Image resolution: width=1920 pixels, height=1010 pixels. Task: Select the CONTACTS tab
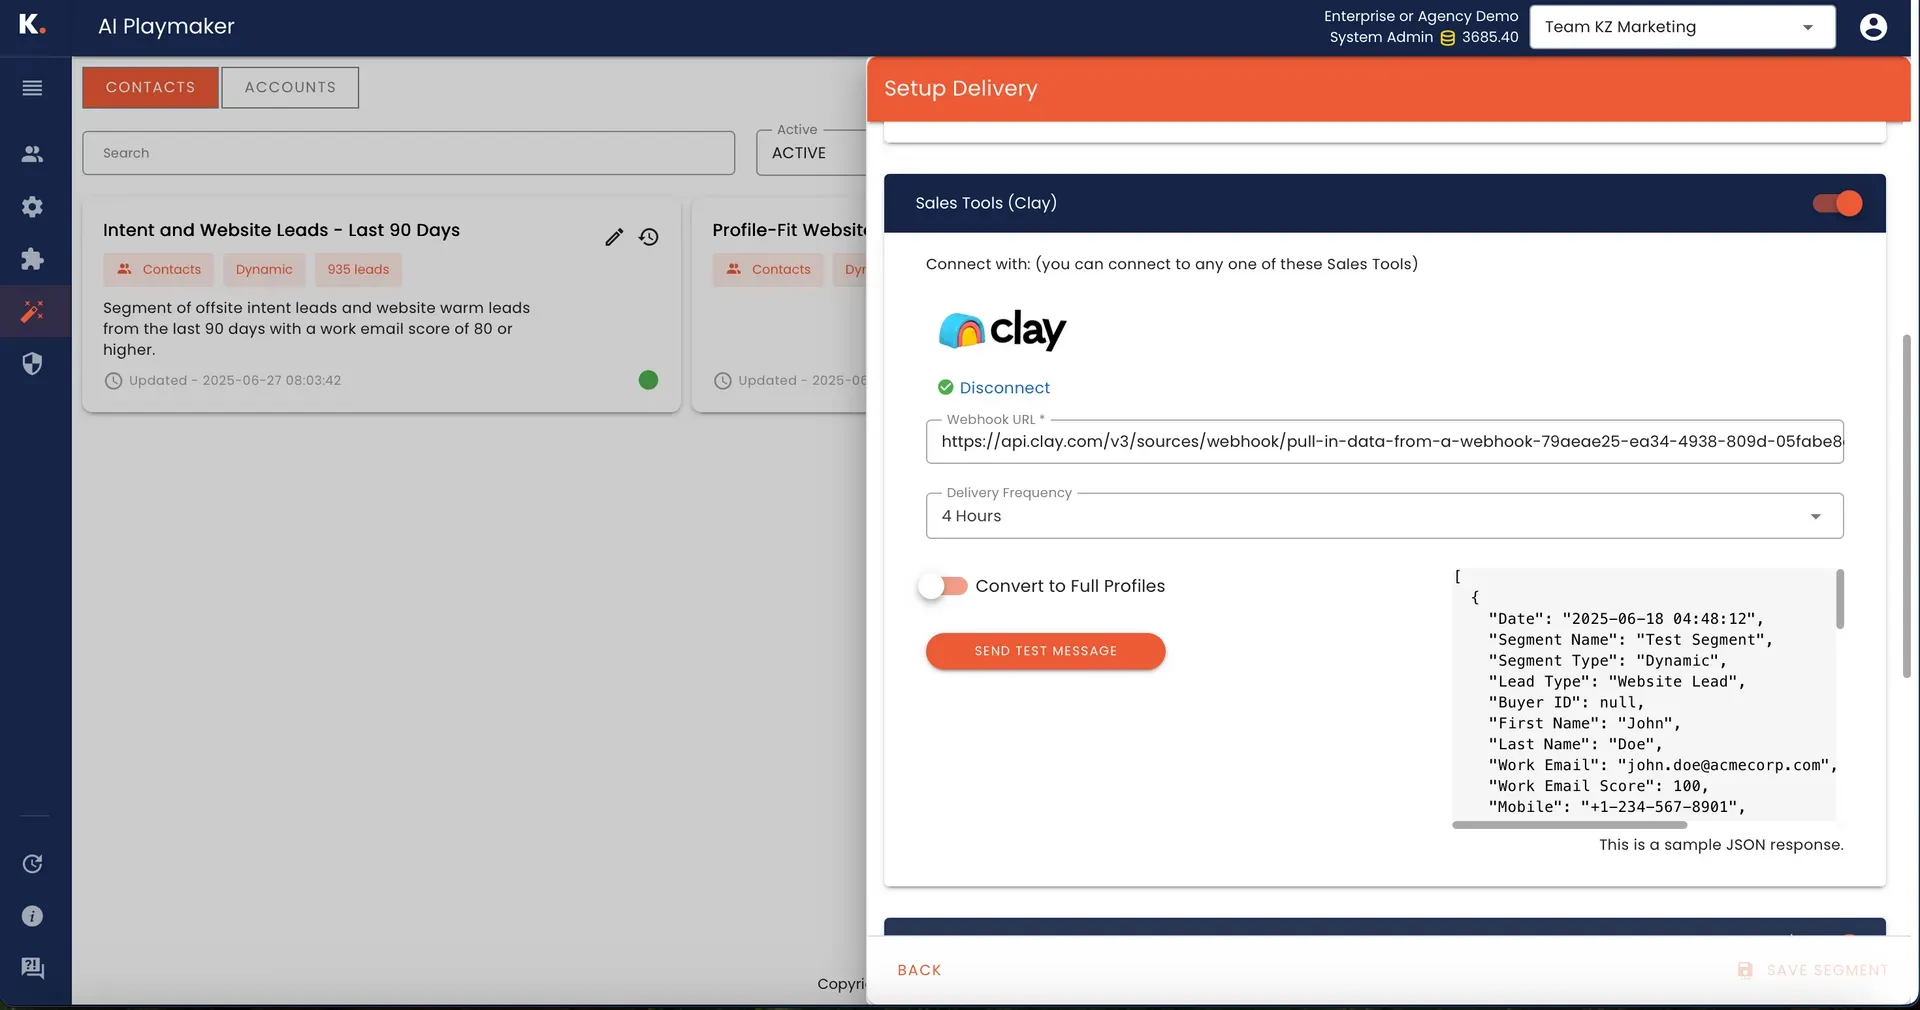(x=150, y=87)
